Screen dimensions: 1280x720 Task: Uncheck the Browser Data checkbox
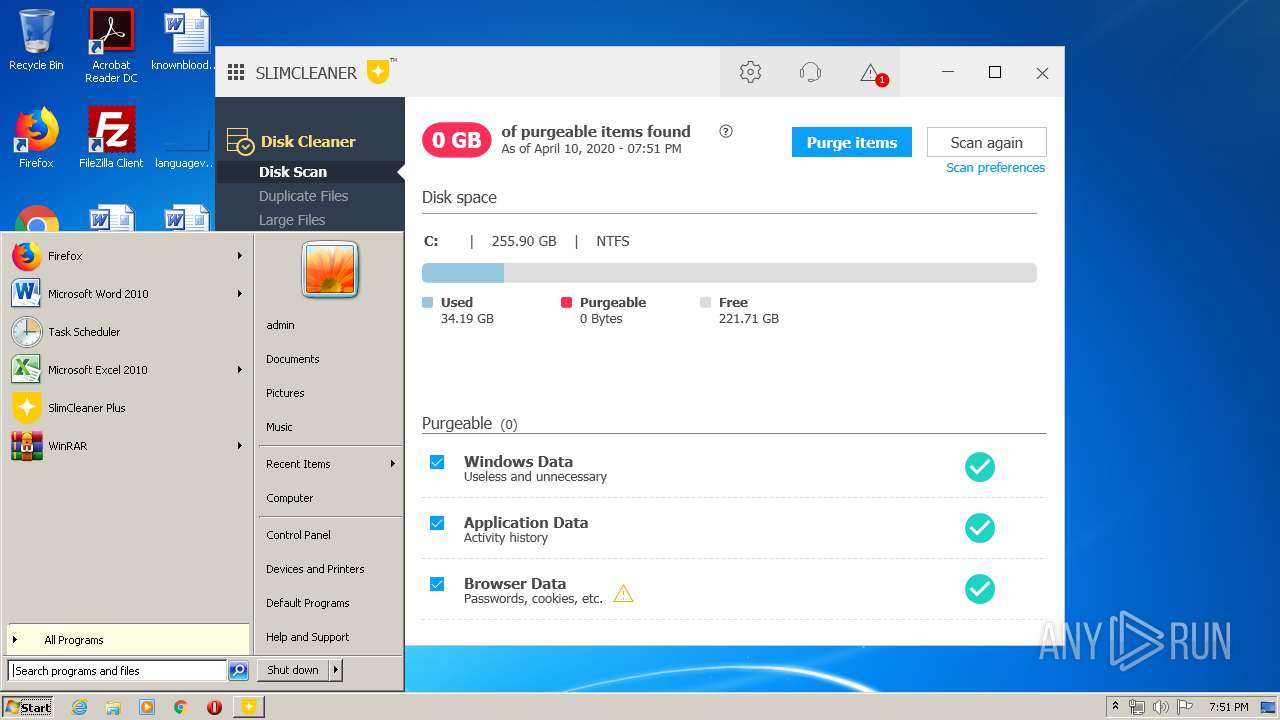tap(437, 584)
